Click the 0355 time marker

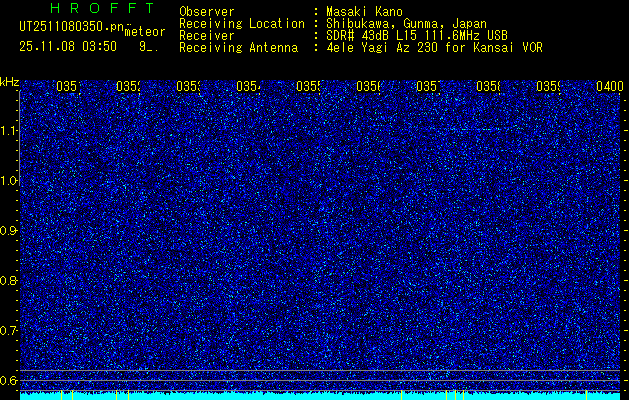308,86
